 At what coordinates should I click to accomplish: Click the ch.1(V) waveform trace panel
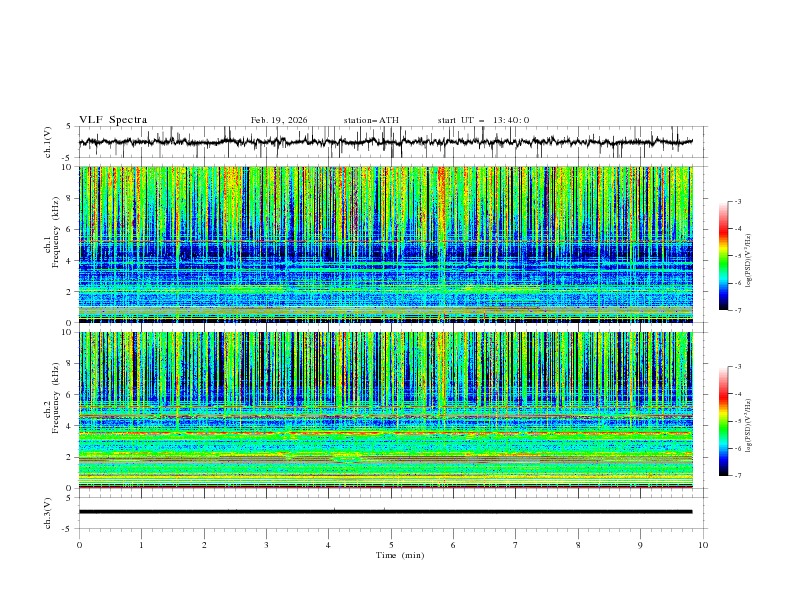pyautogui.click(x=390, y=142)
